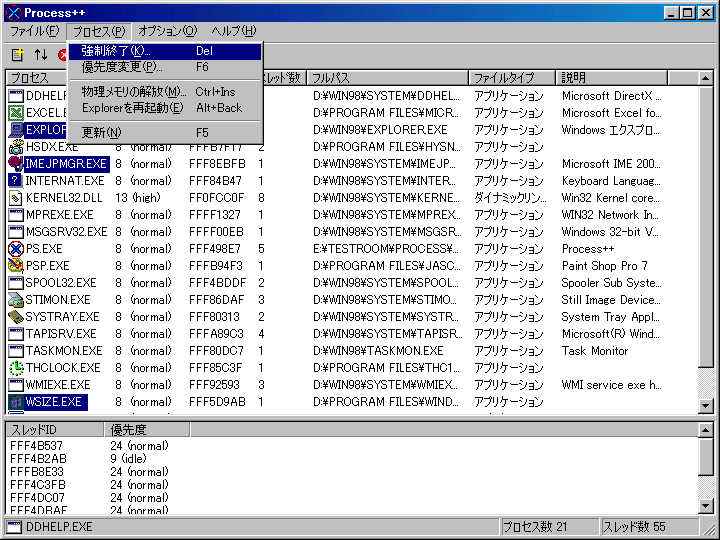This screenshot has width=720, height=540.
Task: Open the ヘルプ(H) menu
Action: (234, 31)
